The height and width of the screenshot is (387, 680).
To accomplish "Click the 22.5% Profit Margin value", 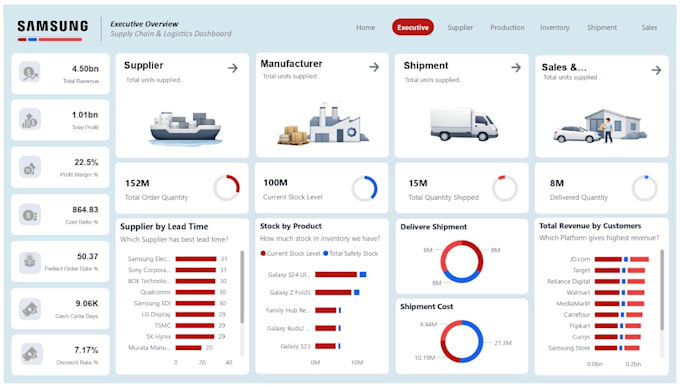I will coord(86,162).
